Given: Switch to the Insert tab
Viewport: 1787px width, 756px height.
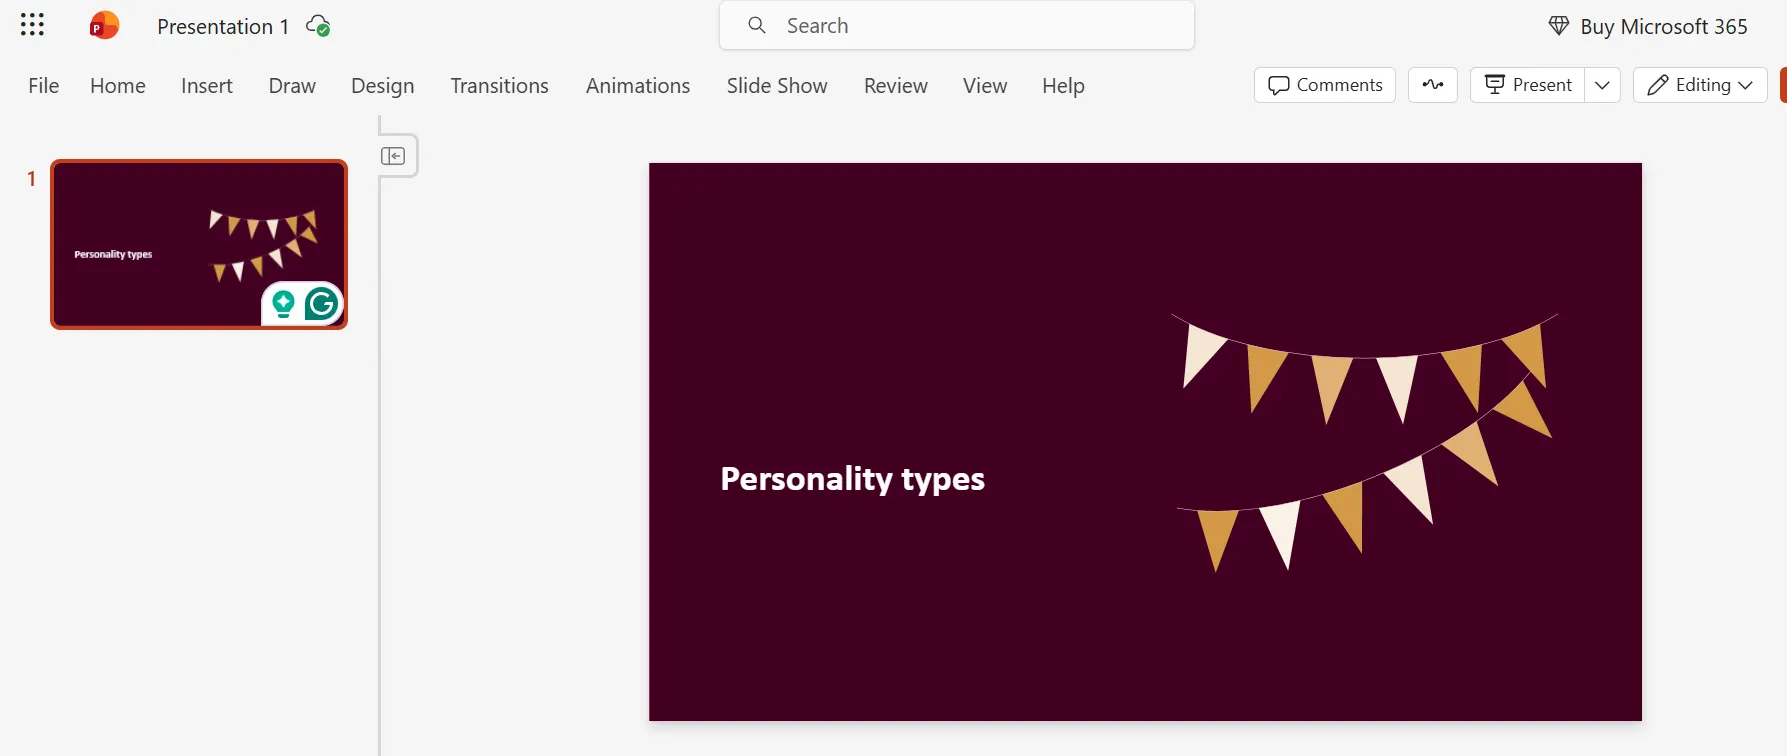Looking at the screenshot, I should [207, 86].
